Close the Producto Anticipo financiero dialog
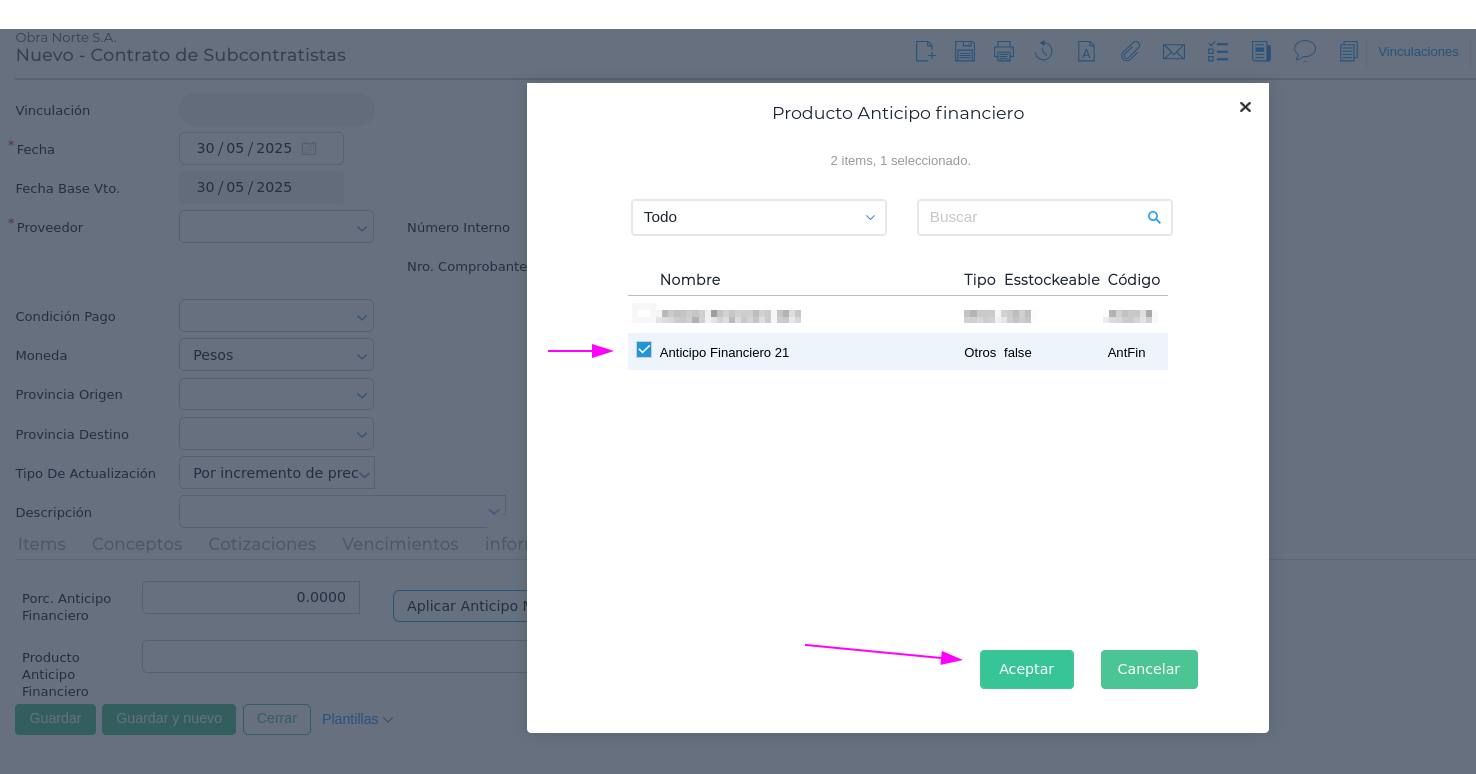Screen dimensions: 1476x774 tap(1245, 107)
